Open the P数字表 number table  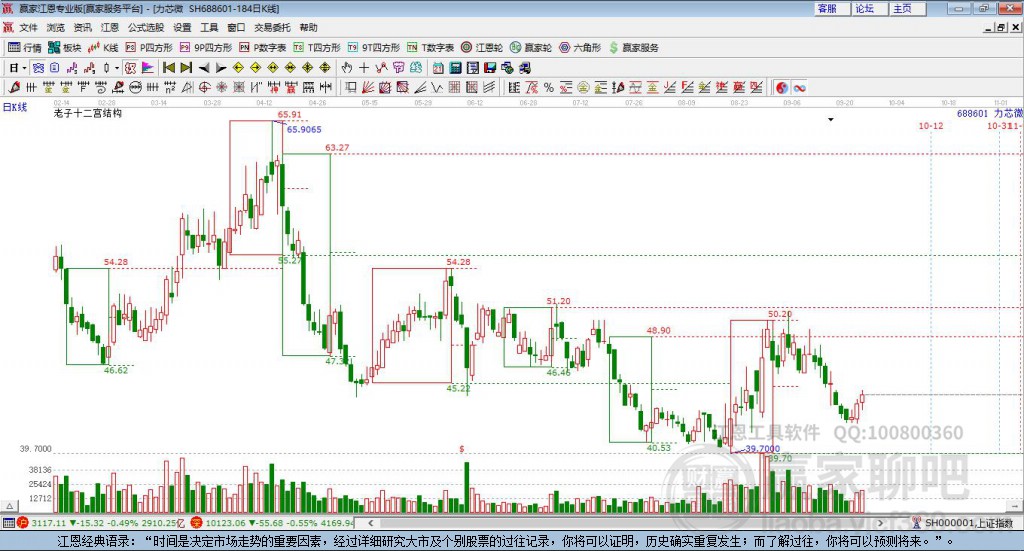(x=263, y=48)
